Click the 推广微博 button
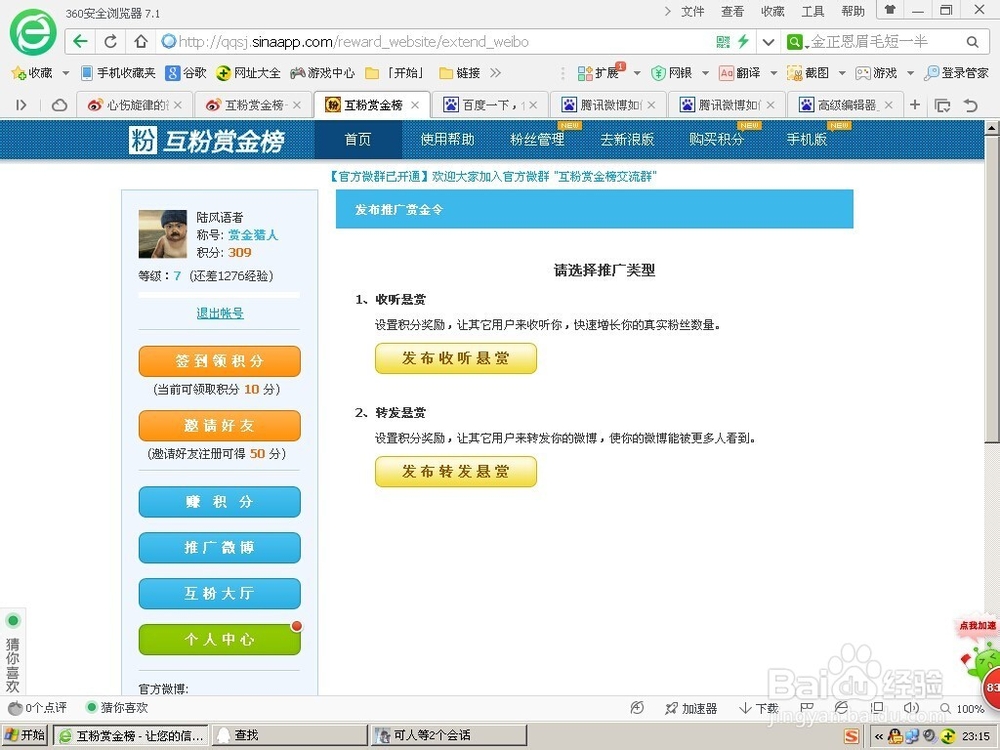Image resolution: width=1000 pixels, height=750 pixels. pyautogui.click(x=219, y=548)
